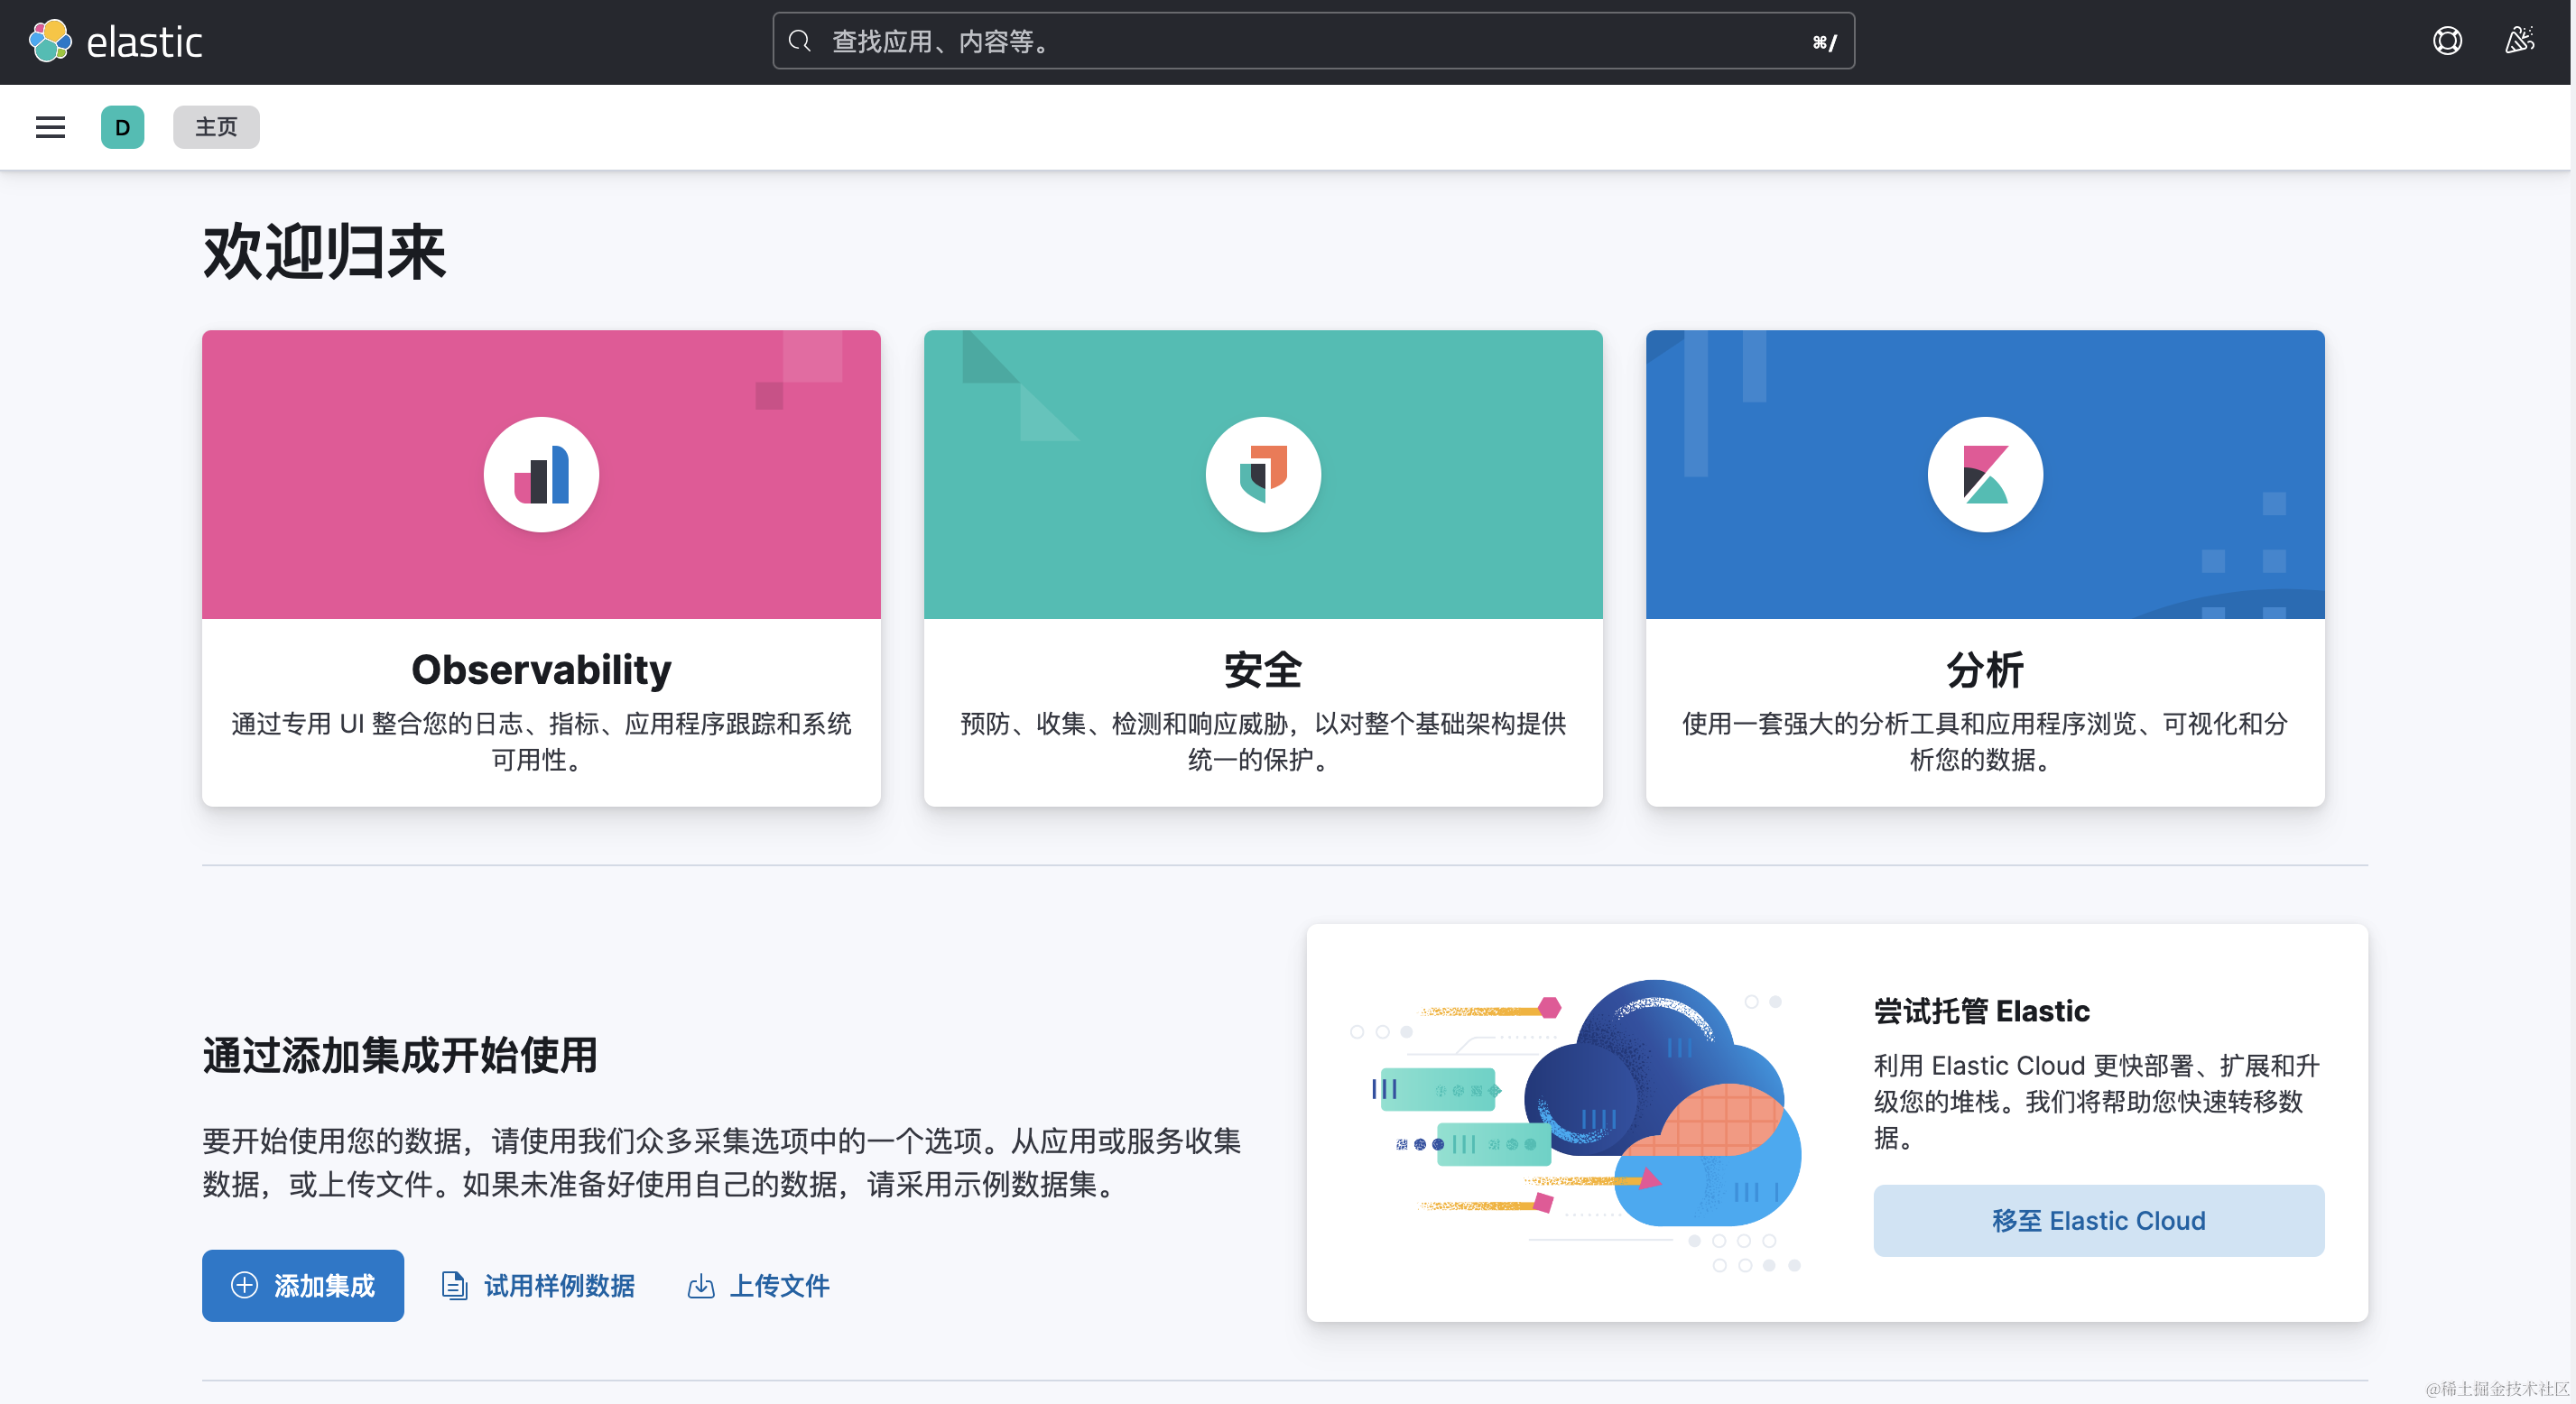Open the hamburger navigation menu
This screenshot has height=1404, width=2576.
point(50,127)
